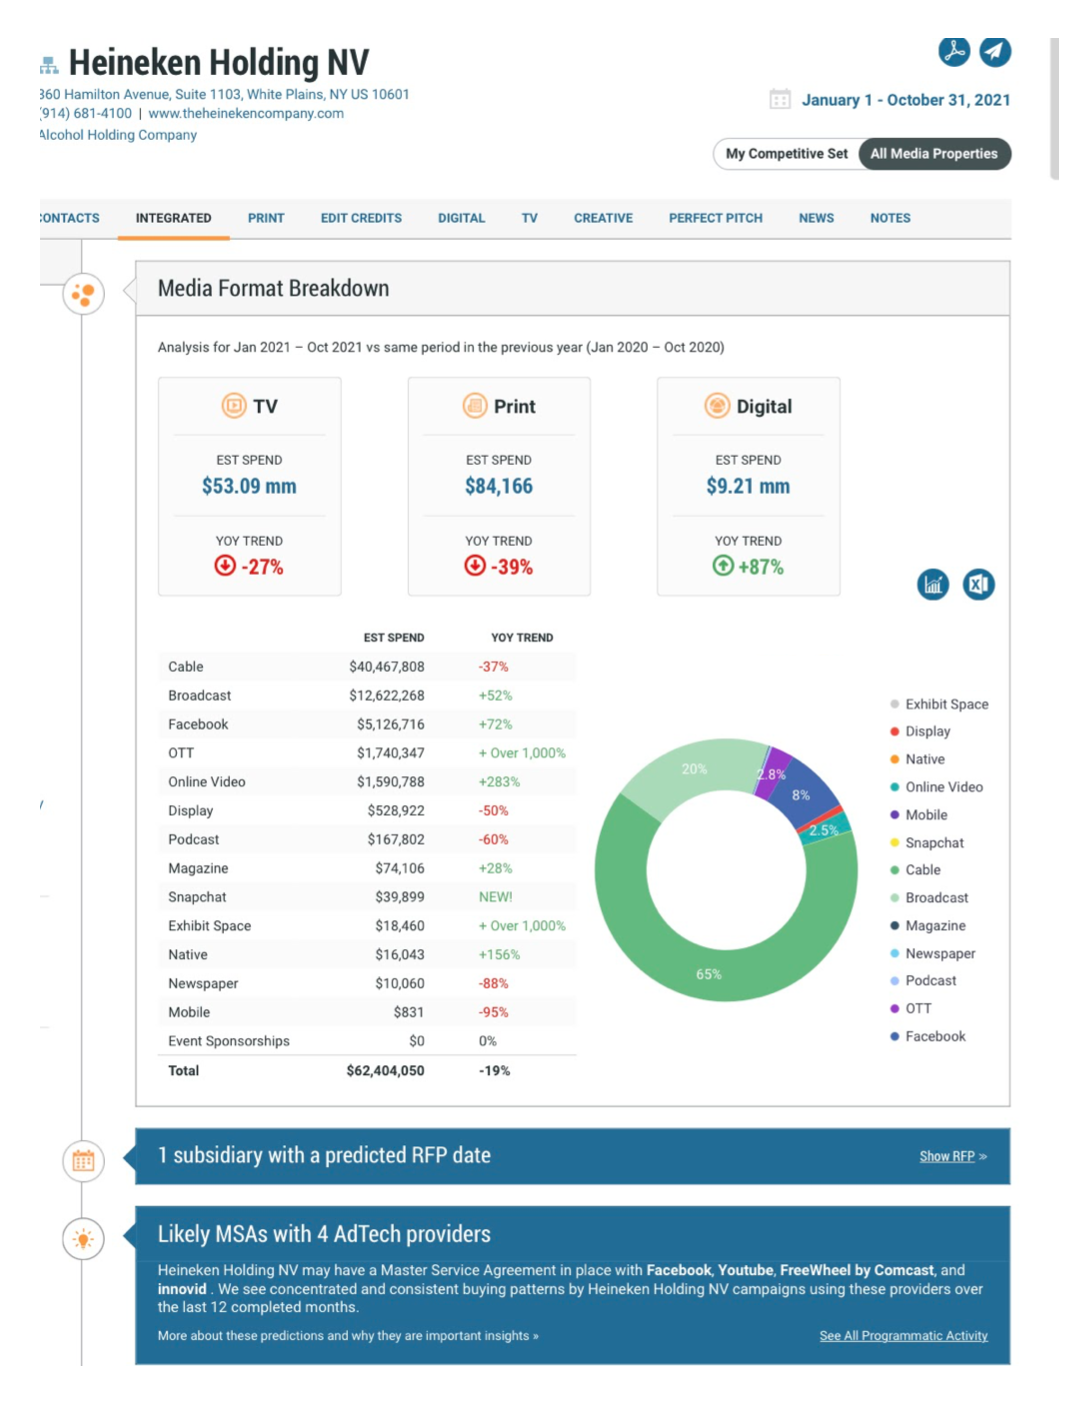The image size is (1088, 1402).
Task: Click the Cable spend $40,467,808 value
Action: click(x=387, y=667)
